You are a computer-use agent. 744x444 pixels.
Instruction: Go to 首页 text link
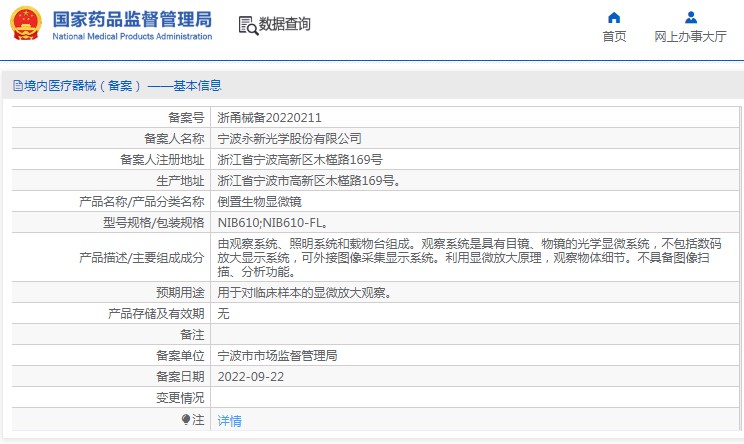(614, 37)
